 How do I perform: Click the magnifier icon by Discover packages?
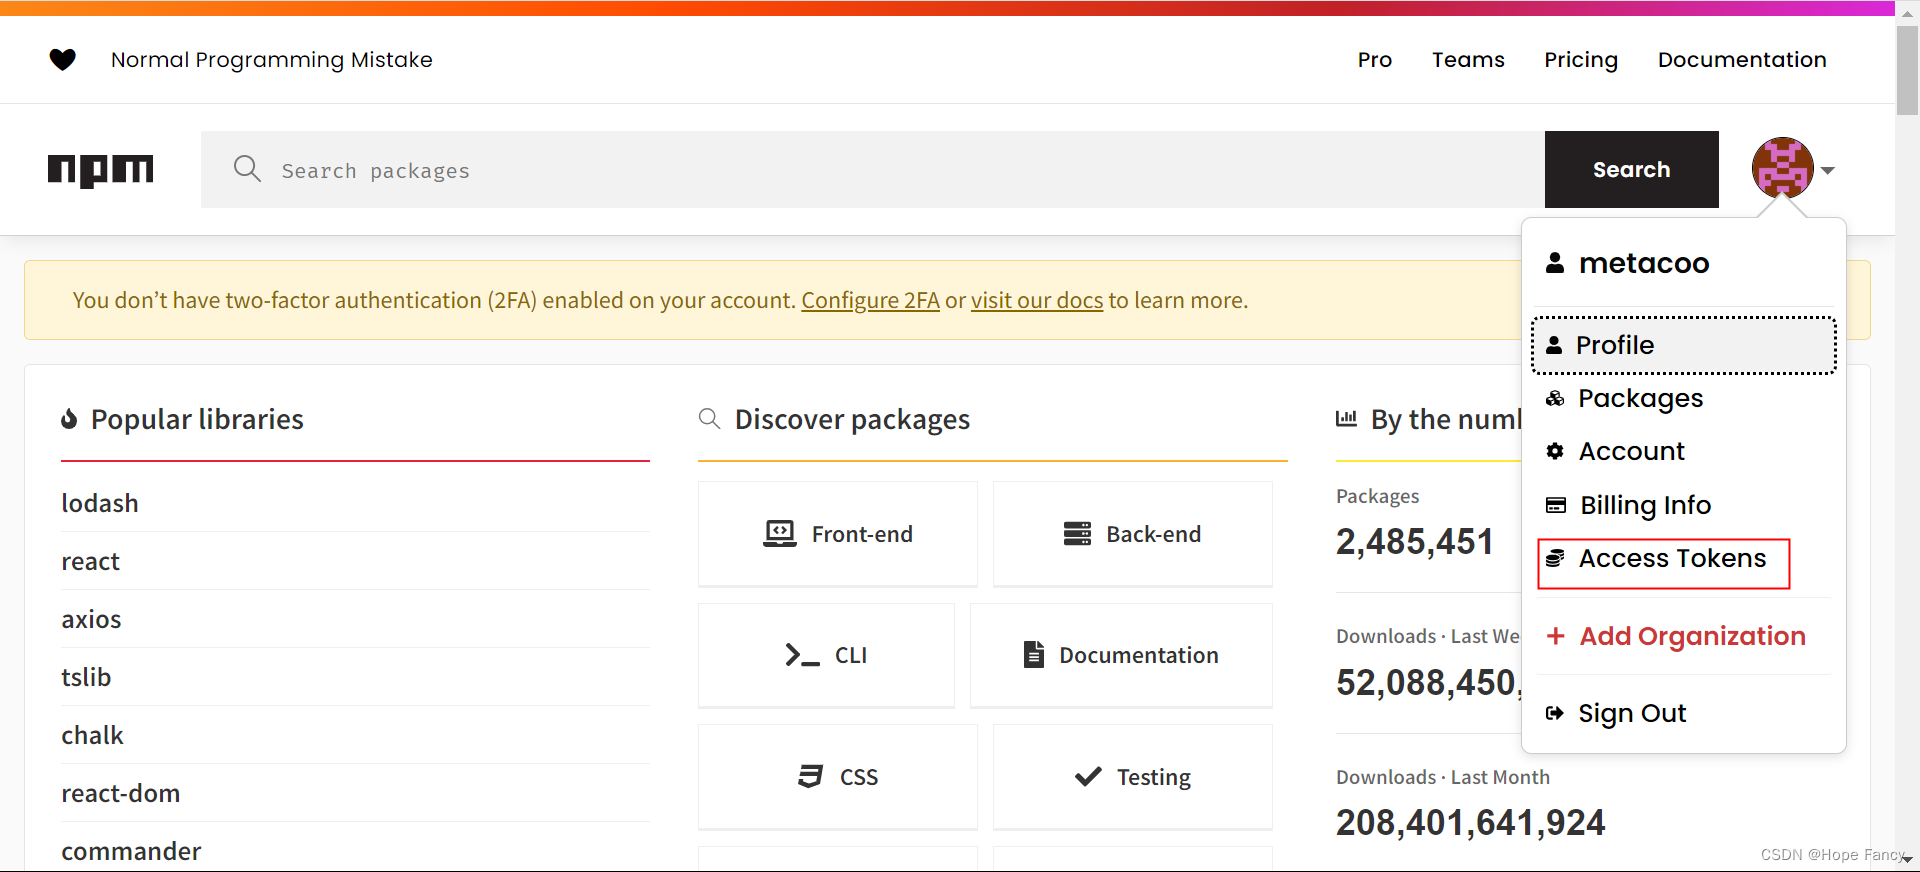pyautogui.click(x=709, y=418)
